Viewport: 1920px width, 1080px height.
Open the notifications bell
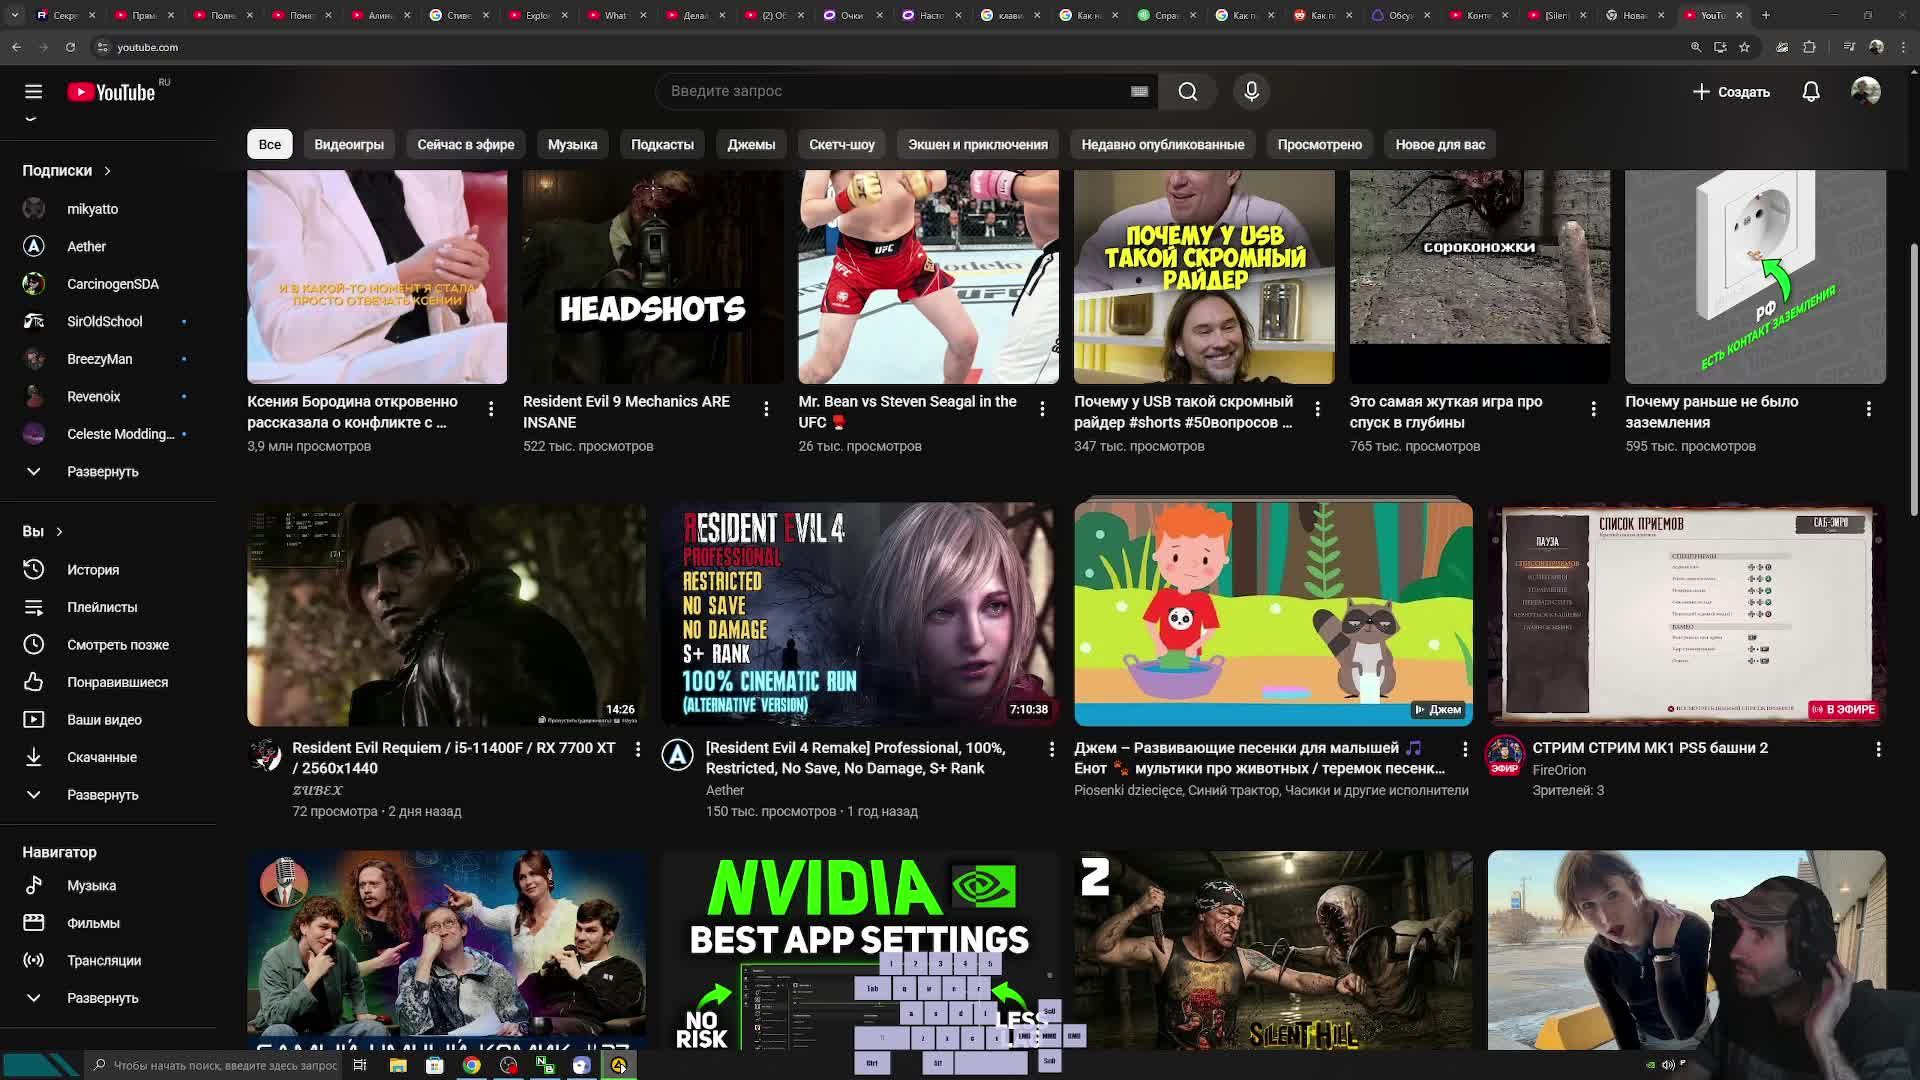[x=1811, y=92]
